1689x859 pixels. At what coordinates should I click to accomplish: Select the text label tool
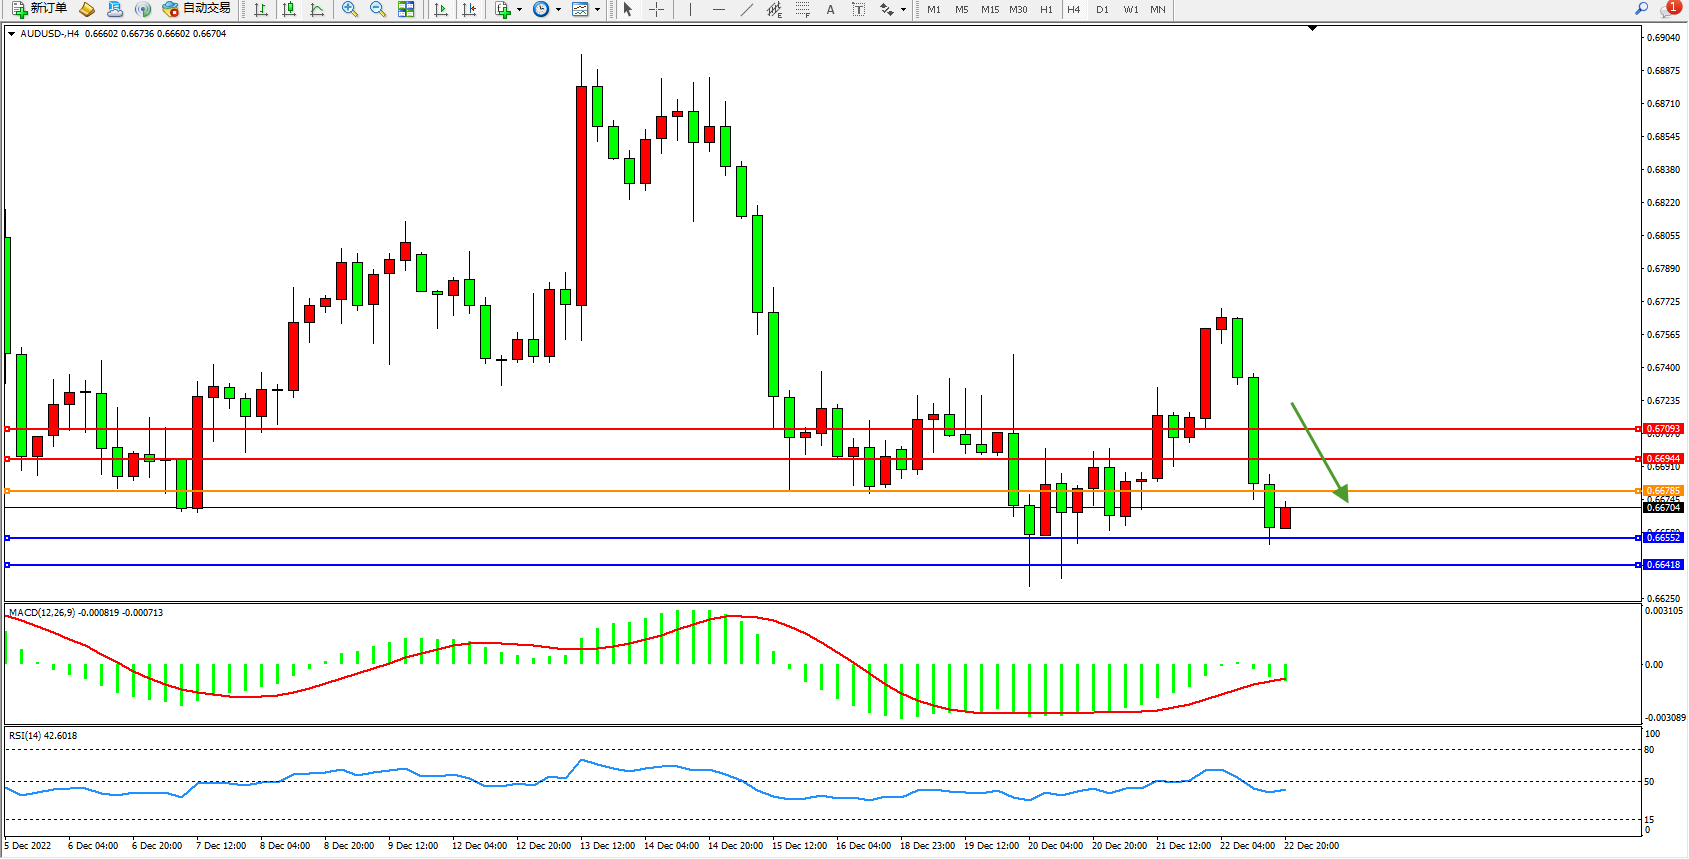coord(858,9)
